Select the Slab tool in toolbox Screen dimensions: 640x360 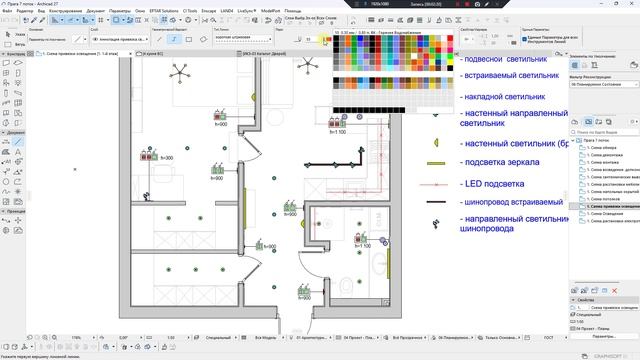coord(18,63)
